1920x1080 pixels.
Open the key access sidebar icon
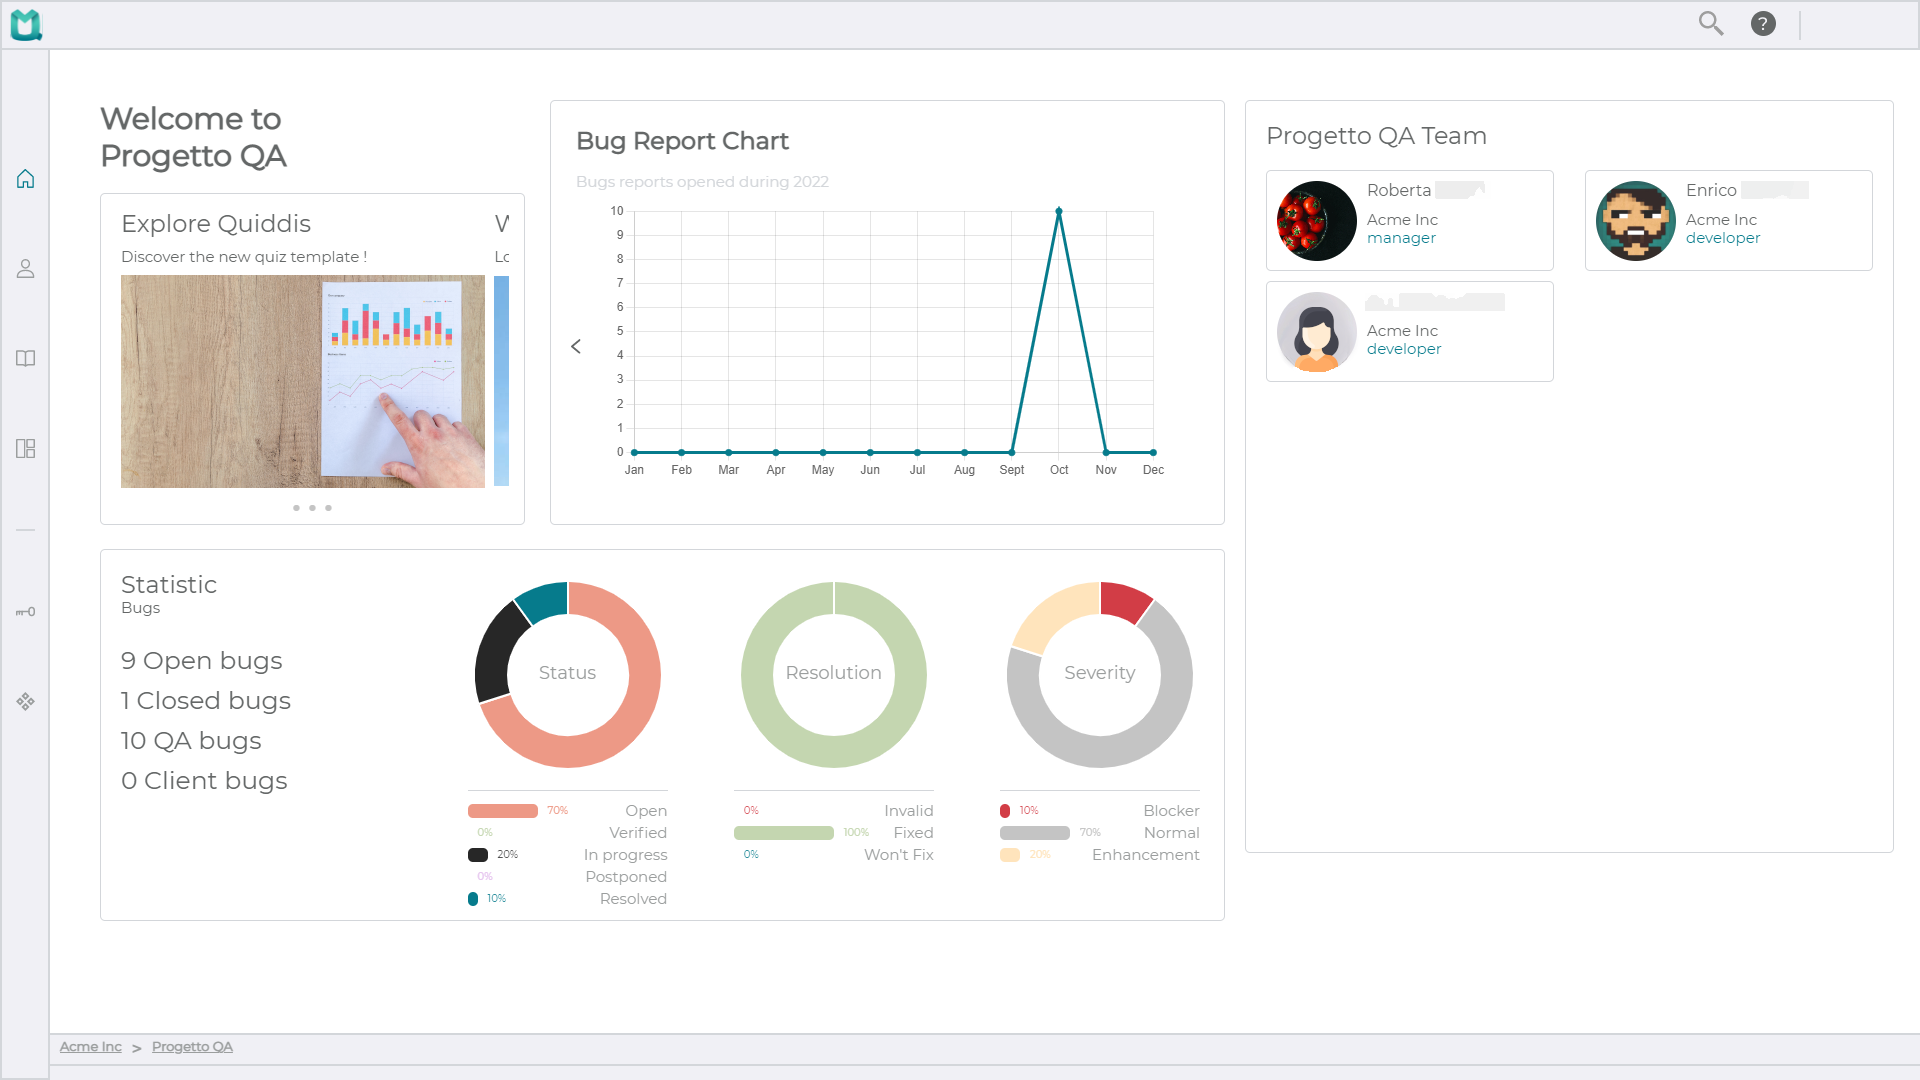click(25, 612)
